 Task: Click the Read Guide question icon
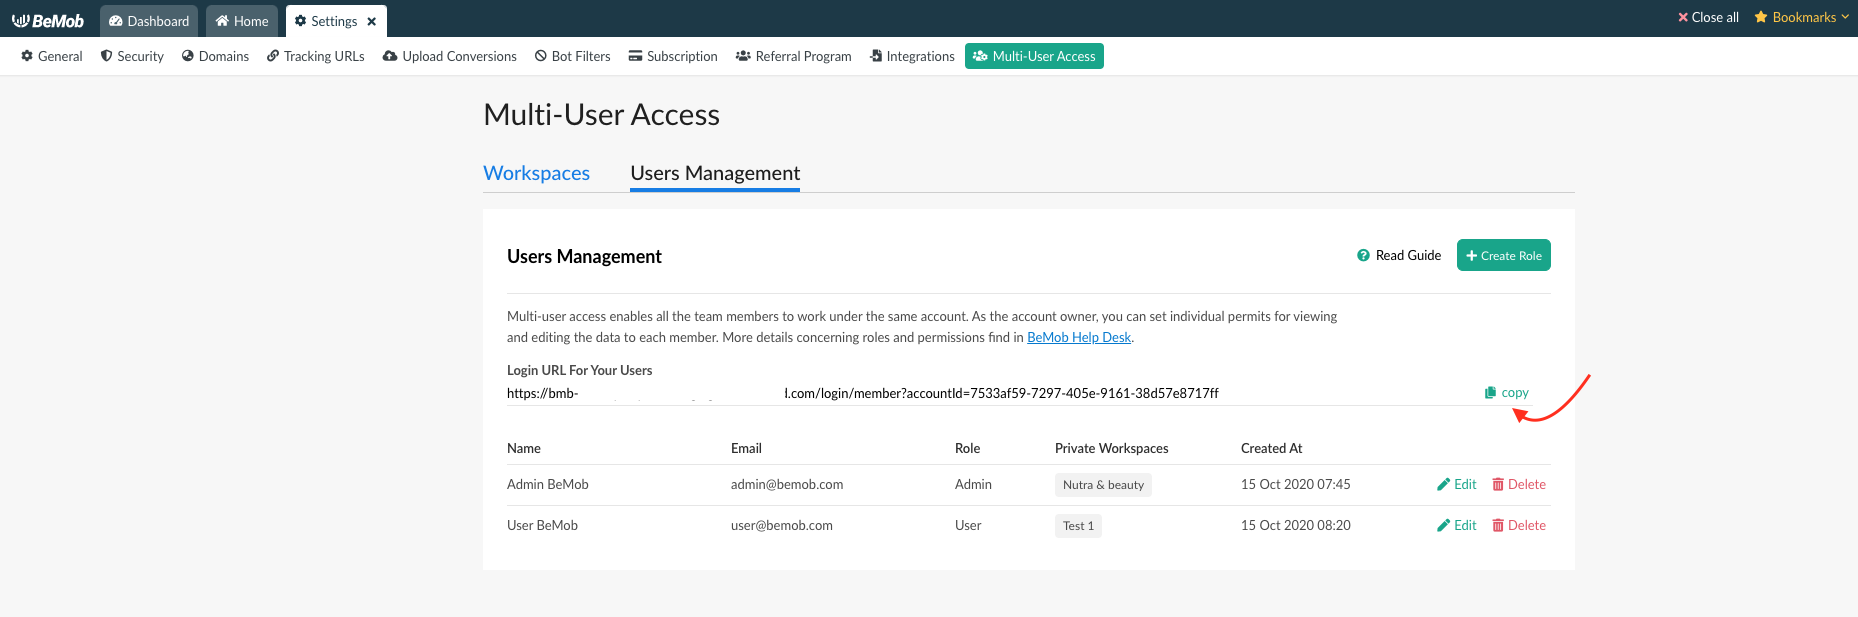coord(1363,255)
